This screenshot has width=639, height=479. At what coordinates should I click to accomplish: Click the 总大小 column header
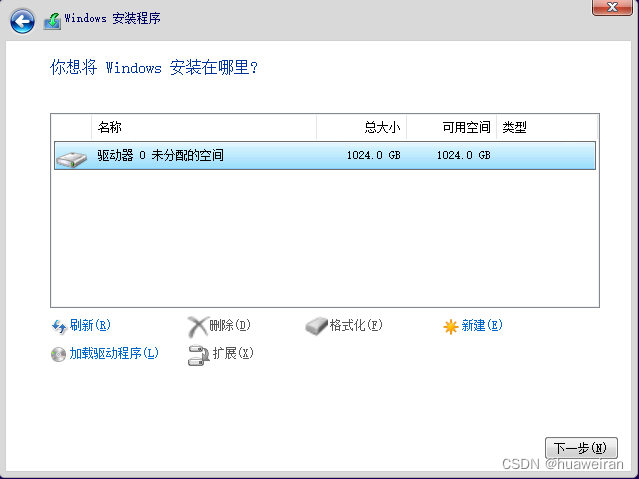point(361,127)
